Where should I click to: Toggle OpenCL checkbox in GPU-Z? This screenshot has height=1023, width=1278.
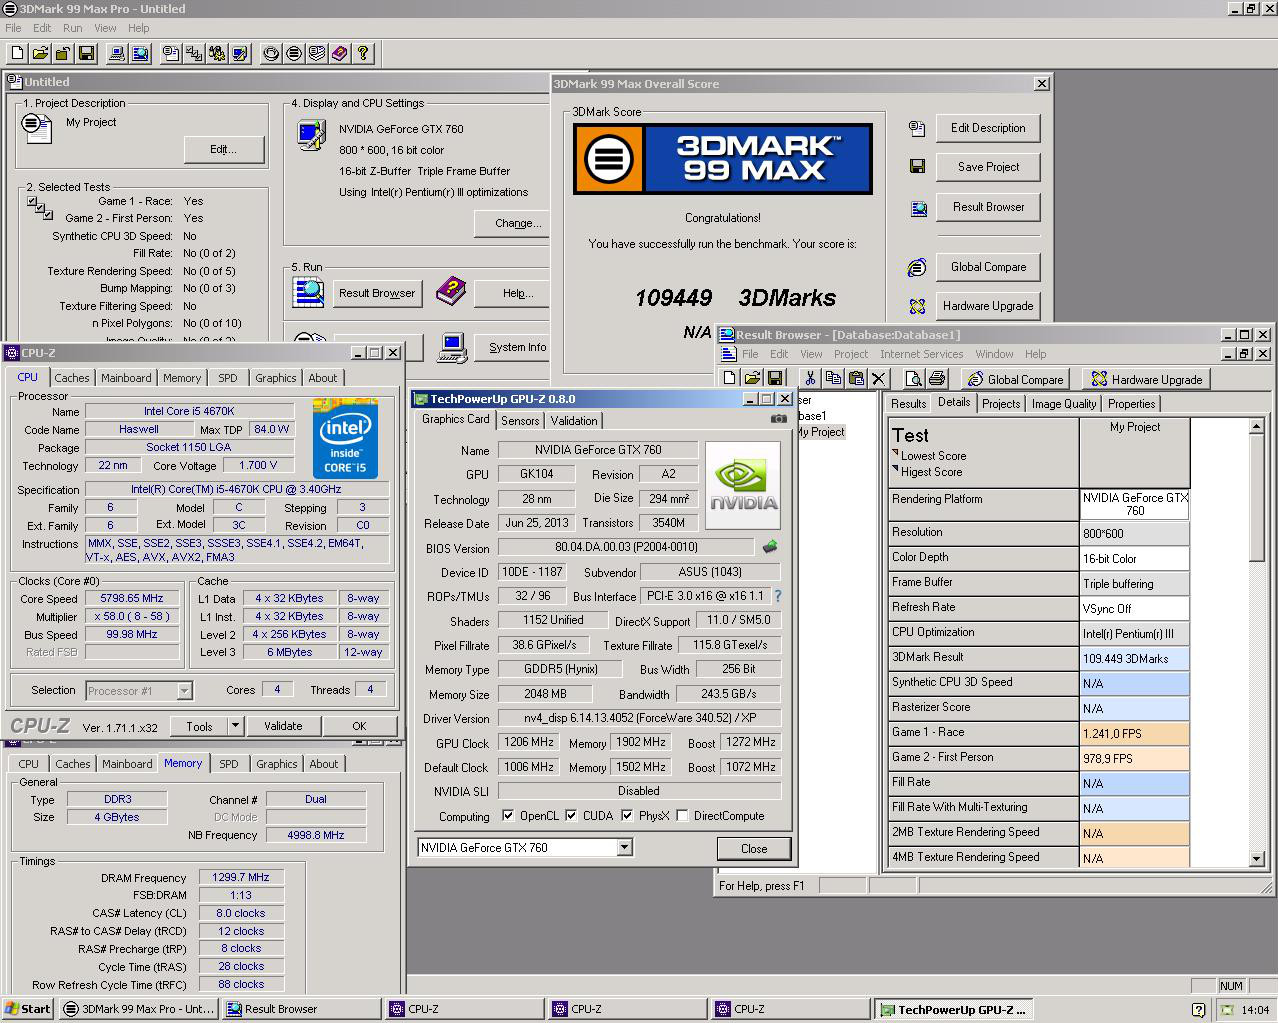(508, 816)
